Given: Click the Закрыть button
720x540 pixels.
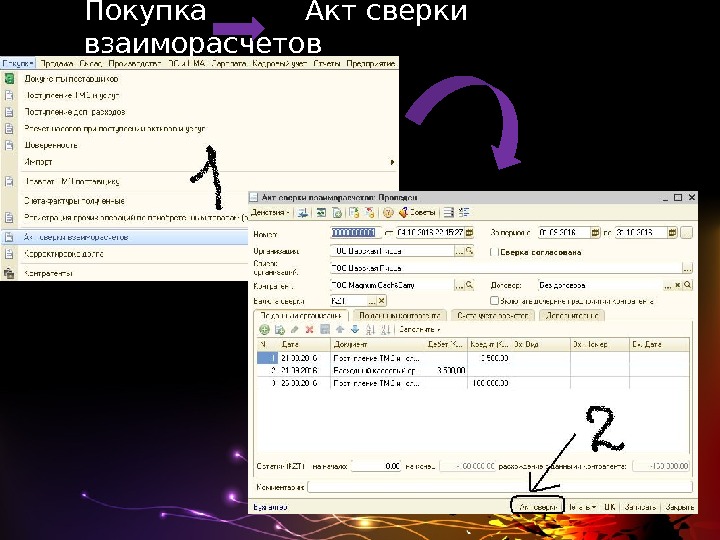Looking at the screenshot, I should pos(679,507).
